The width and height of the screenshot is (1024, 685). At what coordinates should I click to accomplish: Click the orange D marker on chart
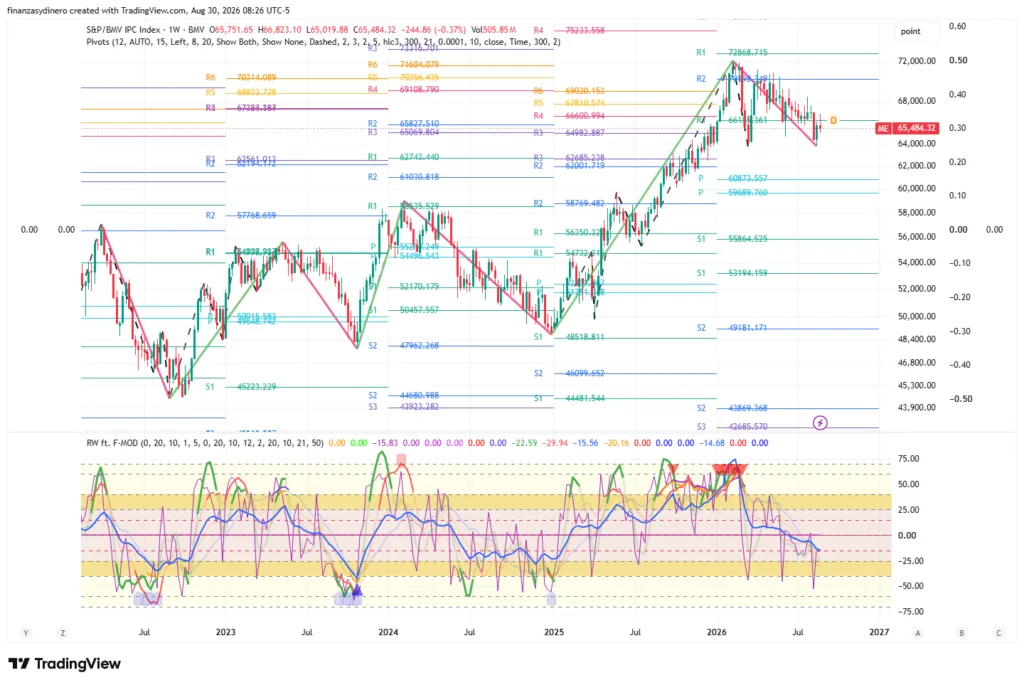[x=833, y=120]
